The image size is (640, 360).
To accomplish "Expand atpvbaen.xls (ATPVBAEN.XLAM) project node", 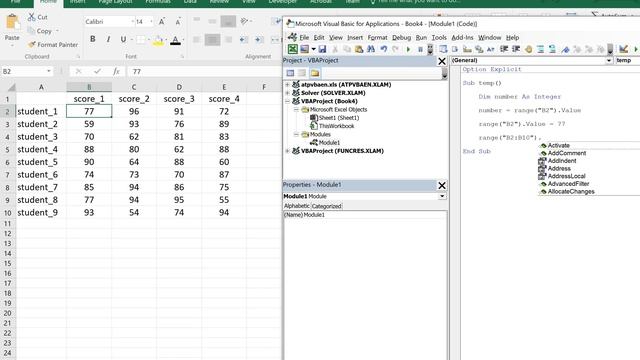I will [287, 84].
